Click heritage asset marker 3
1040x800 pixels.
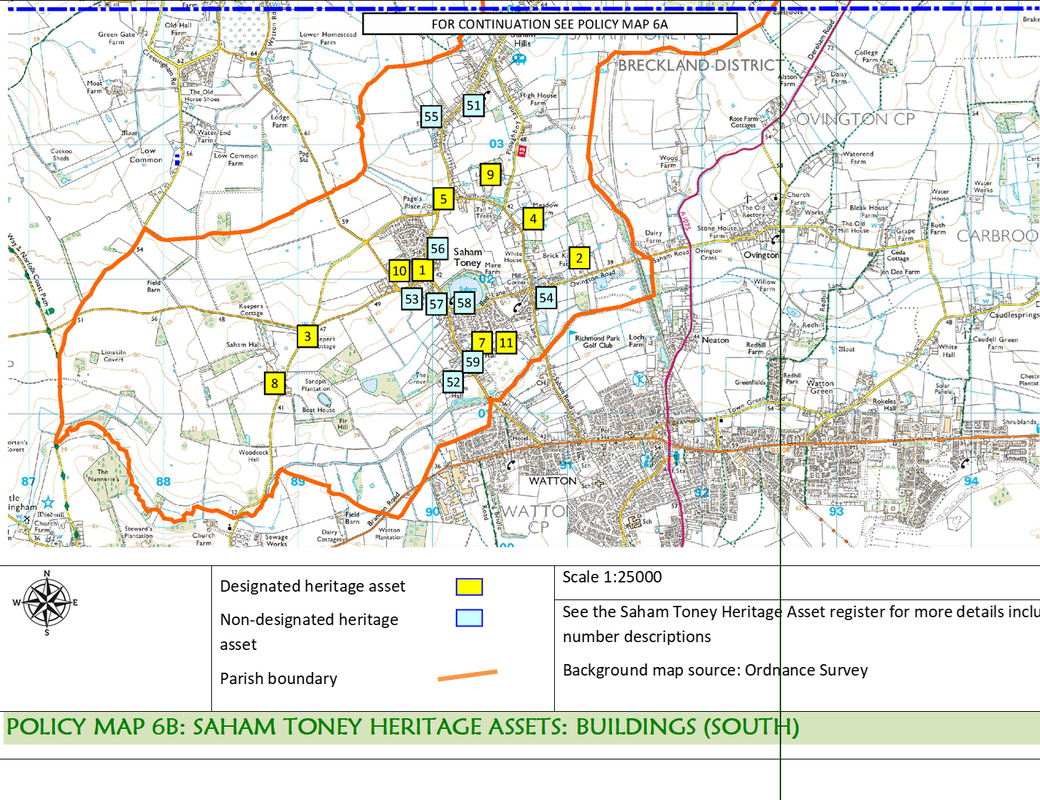(x=307, y=336)
